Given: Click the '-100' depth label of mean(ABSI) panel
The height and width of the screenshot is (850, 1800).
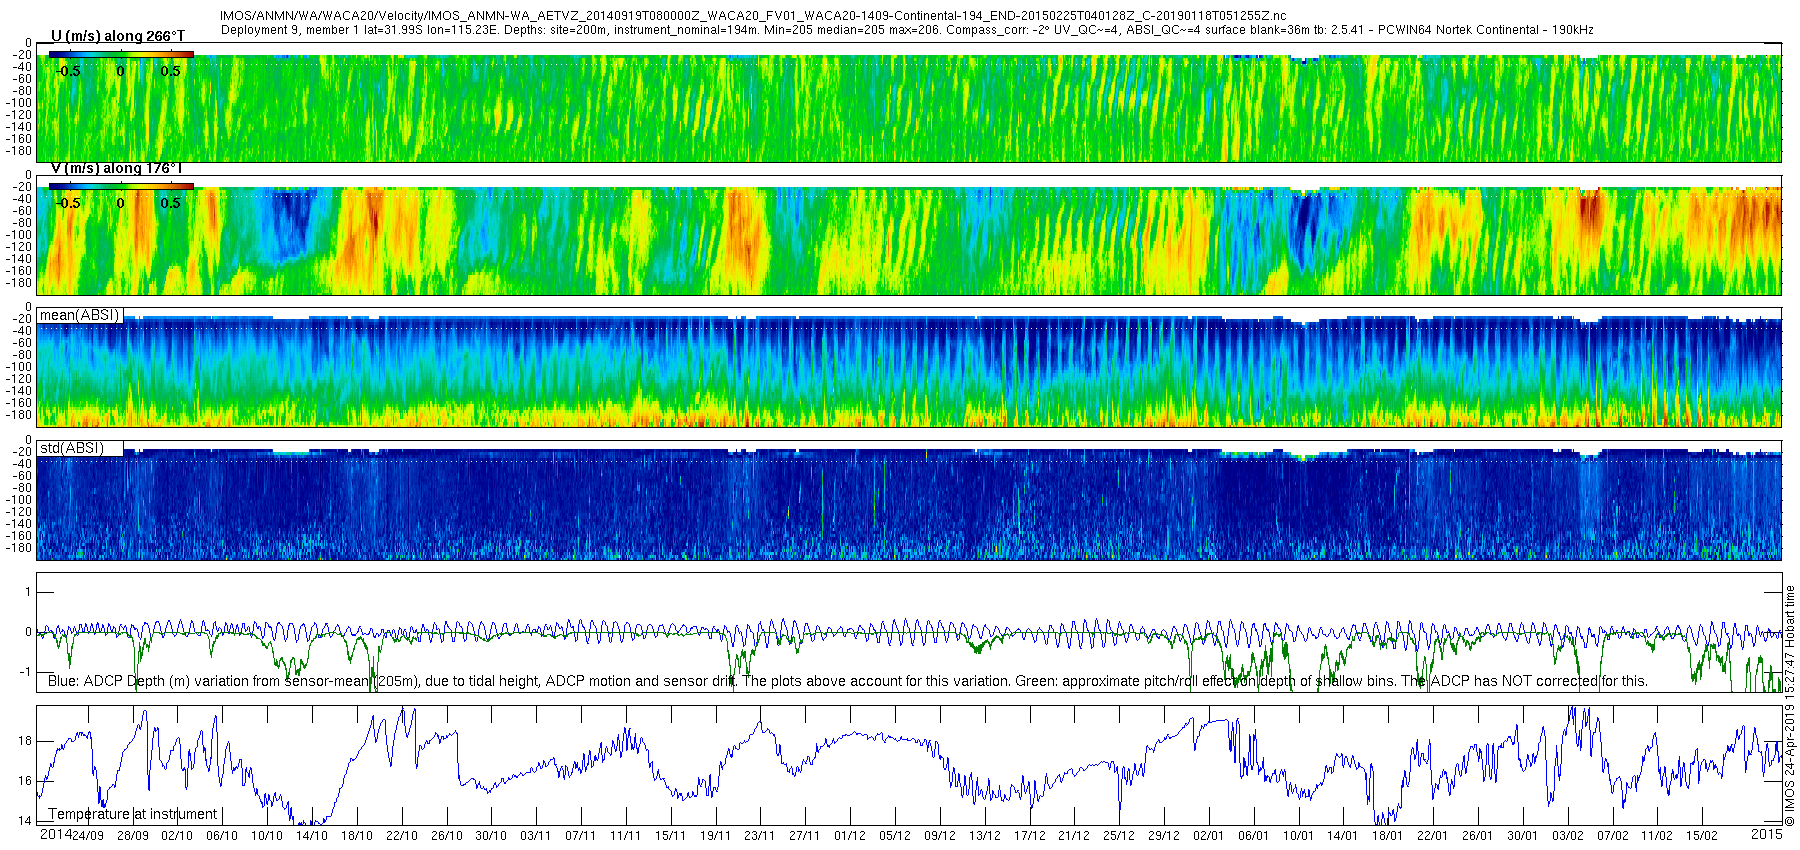Looking at the screenshot, I should coord(20,367).
